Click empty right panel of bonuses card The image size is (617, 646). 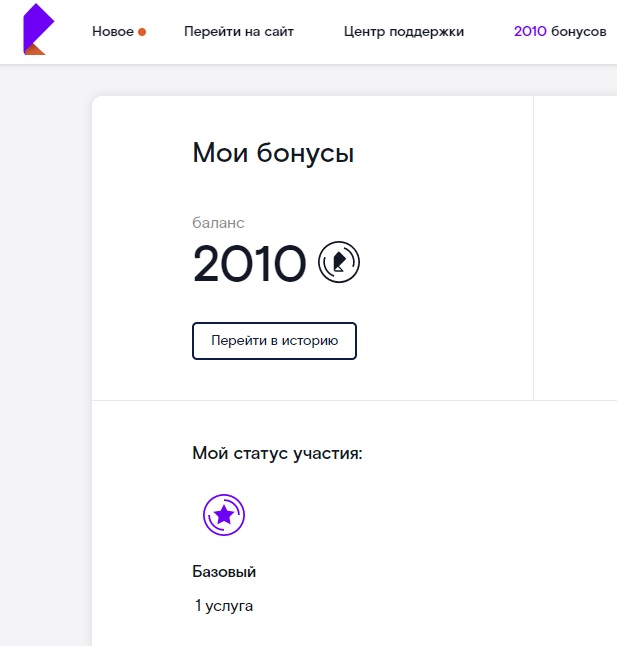pos(575,247)
